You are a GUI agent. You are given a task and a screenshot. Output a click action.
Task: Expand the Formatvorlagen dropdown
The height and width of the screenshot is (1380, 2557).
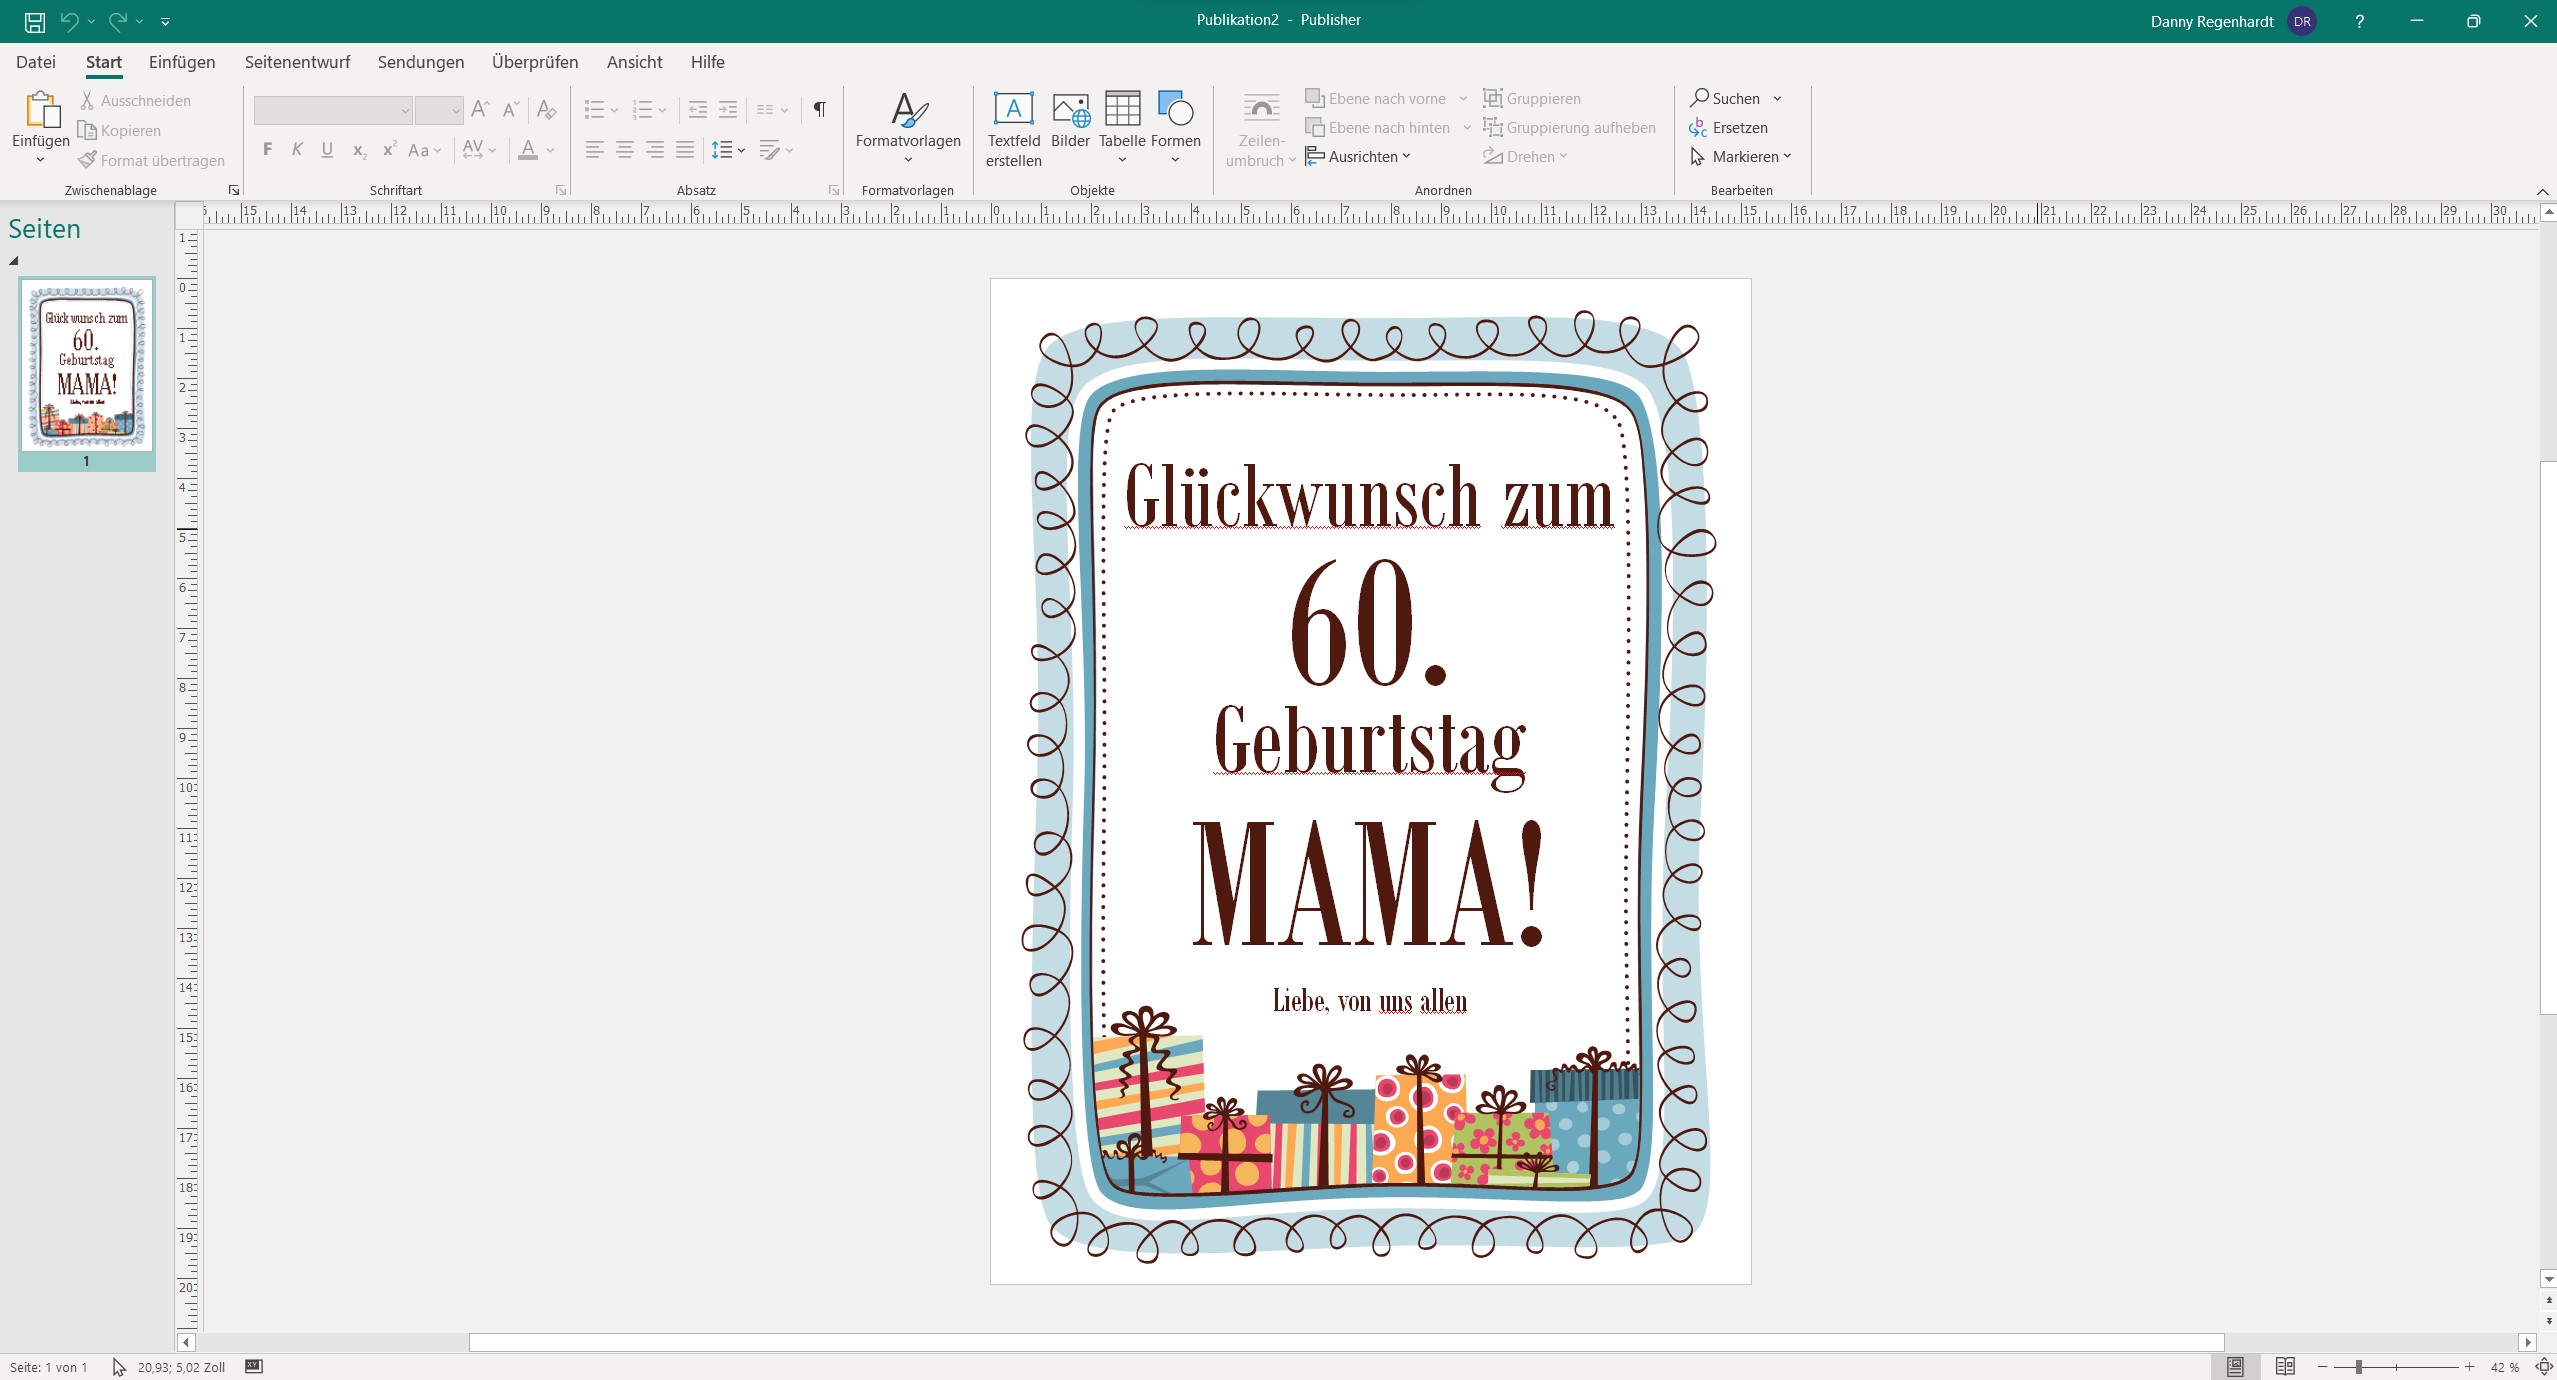907,159
